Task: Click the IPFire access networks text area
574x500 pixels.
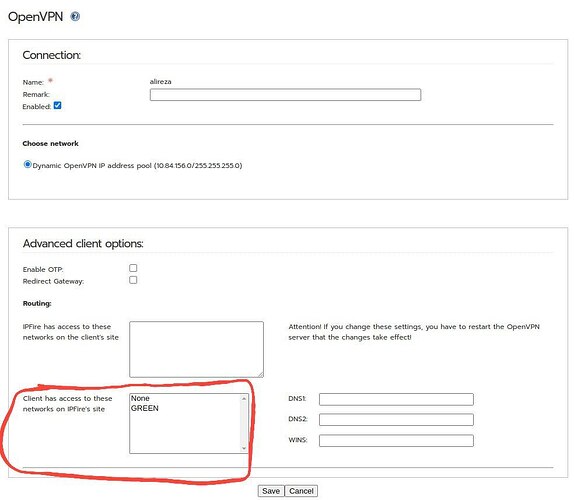Action: (x=196, y=349)
